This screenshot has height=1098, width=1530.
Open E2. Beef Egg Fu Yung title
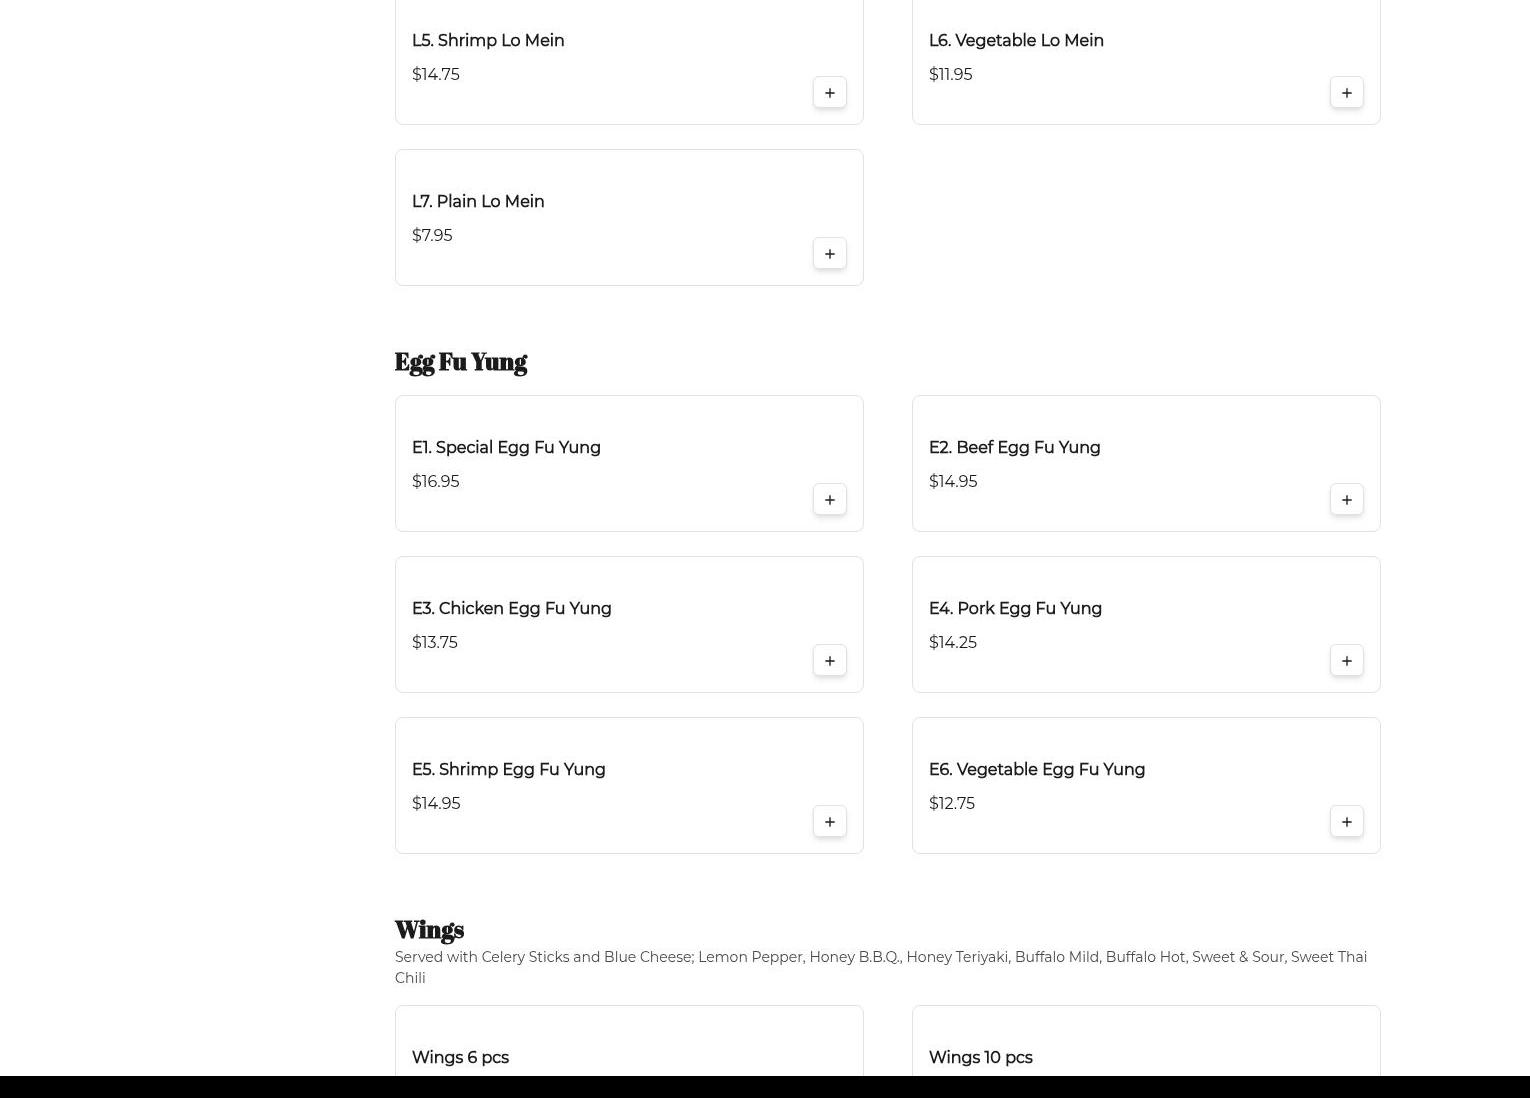1014,448
